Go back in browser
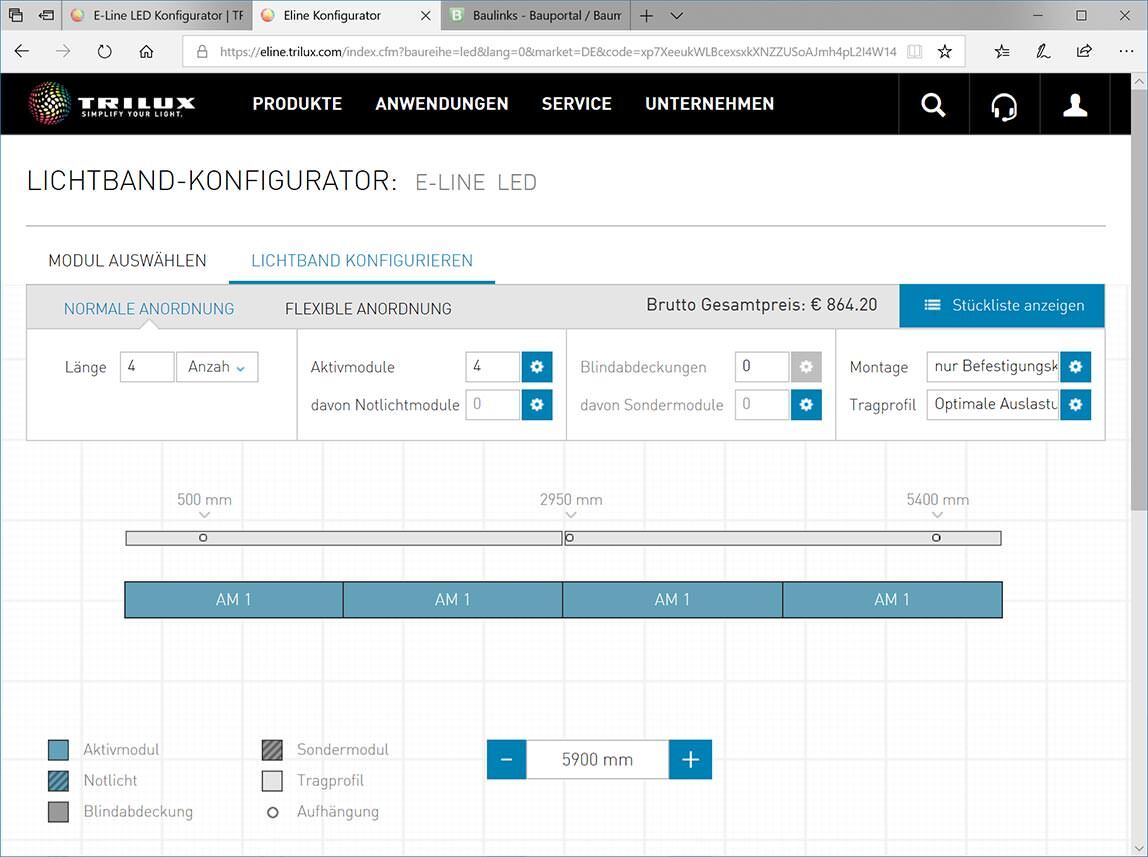 22,51
